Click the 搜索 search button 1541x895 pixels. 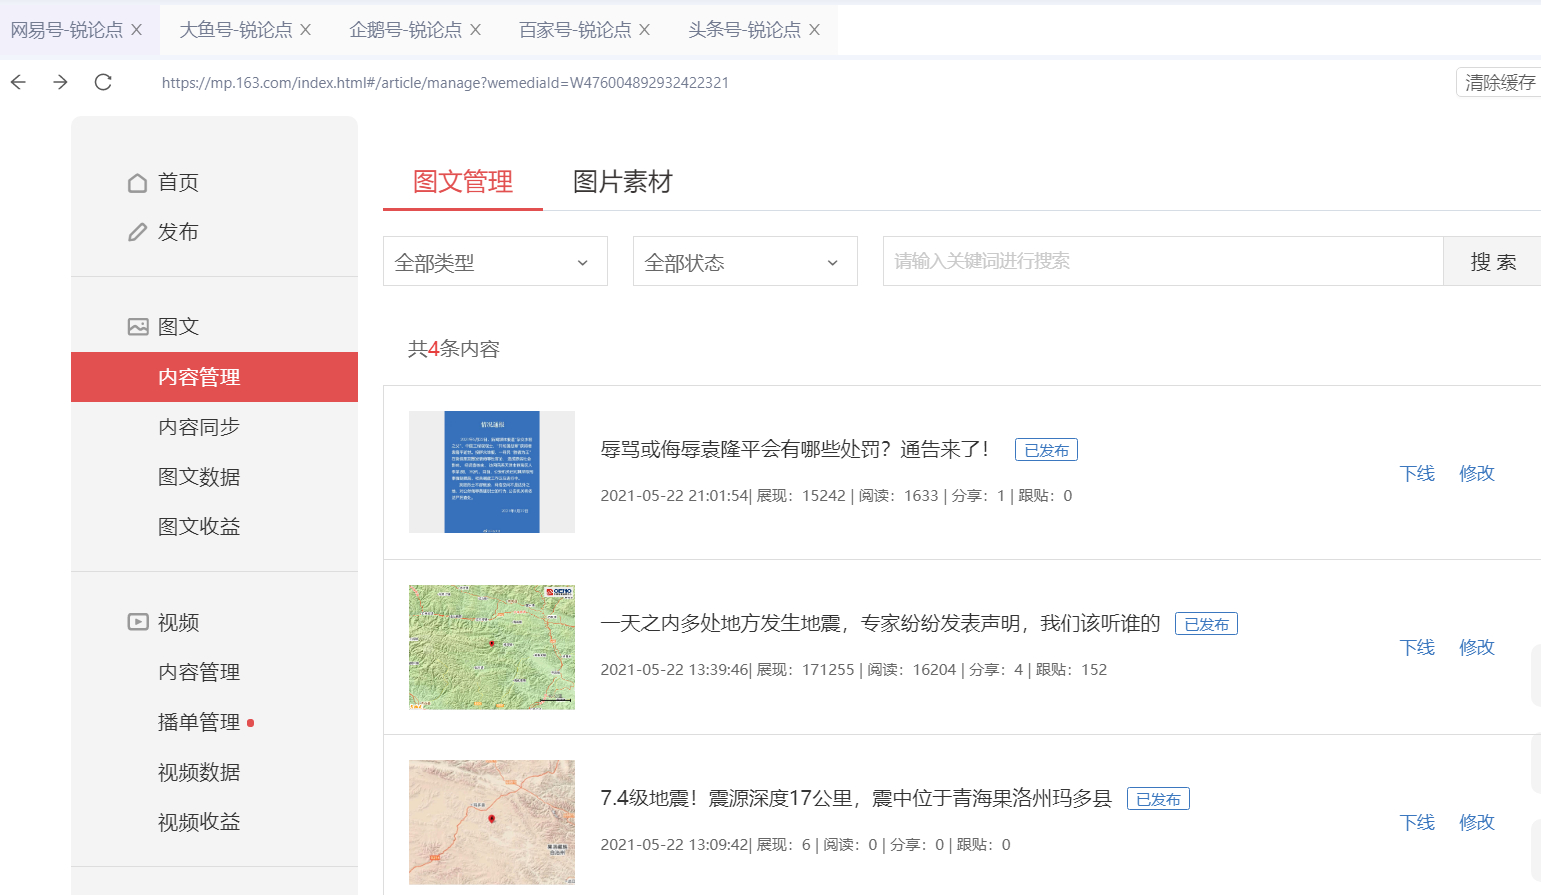click(1493, 261)
